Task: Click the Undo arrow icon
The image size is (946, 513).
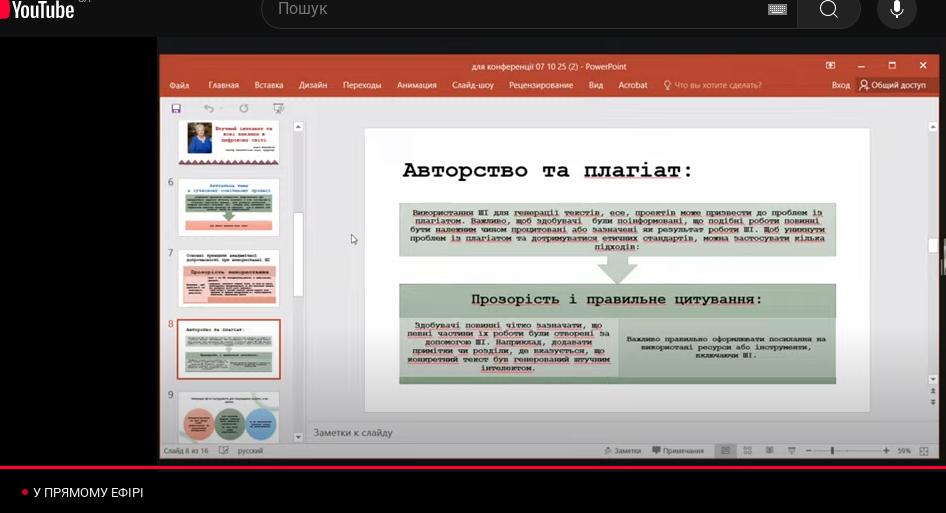Action: (x=208, y=108)
